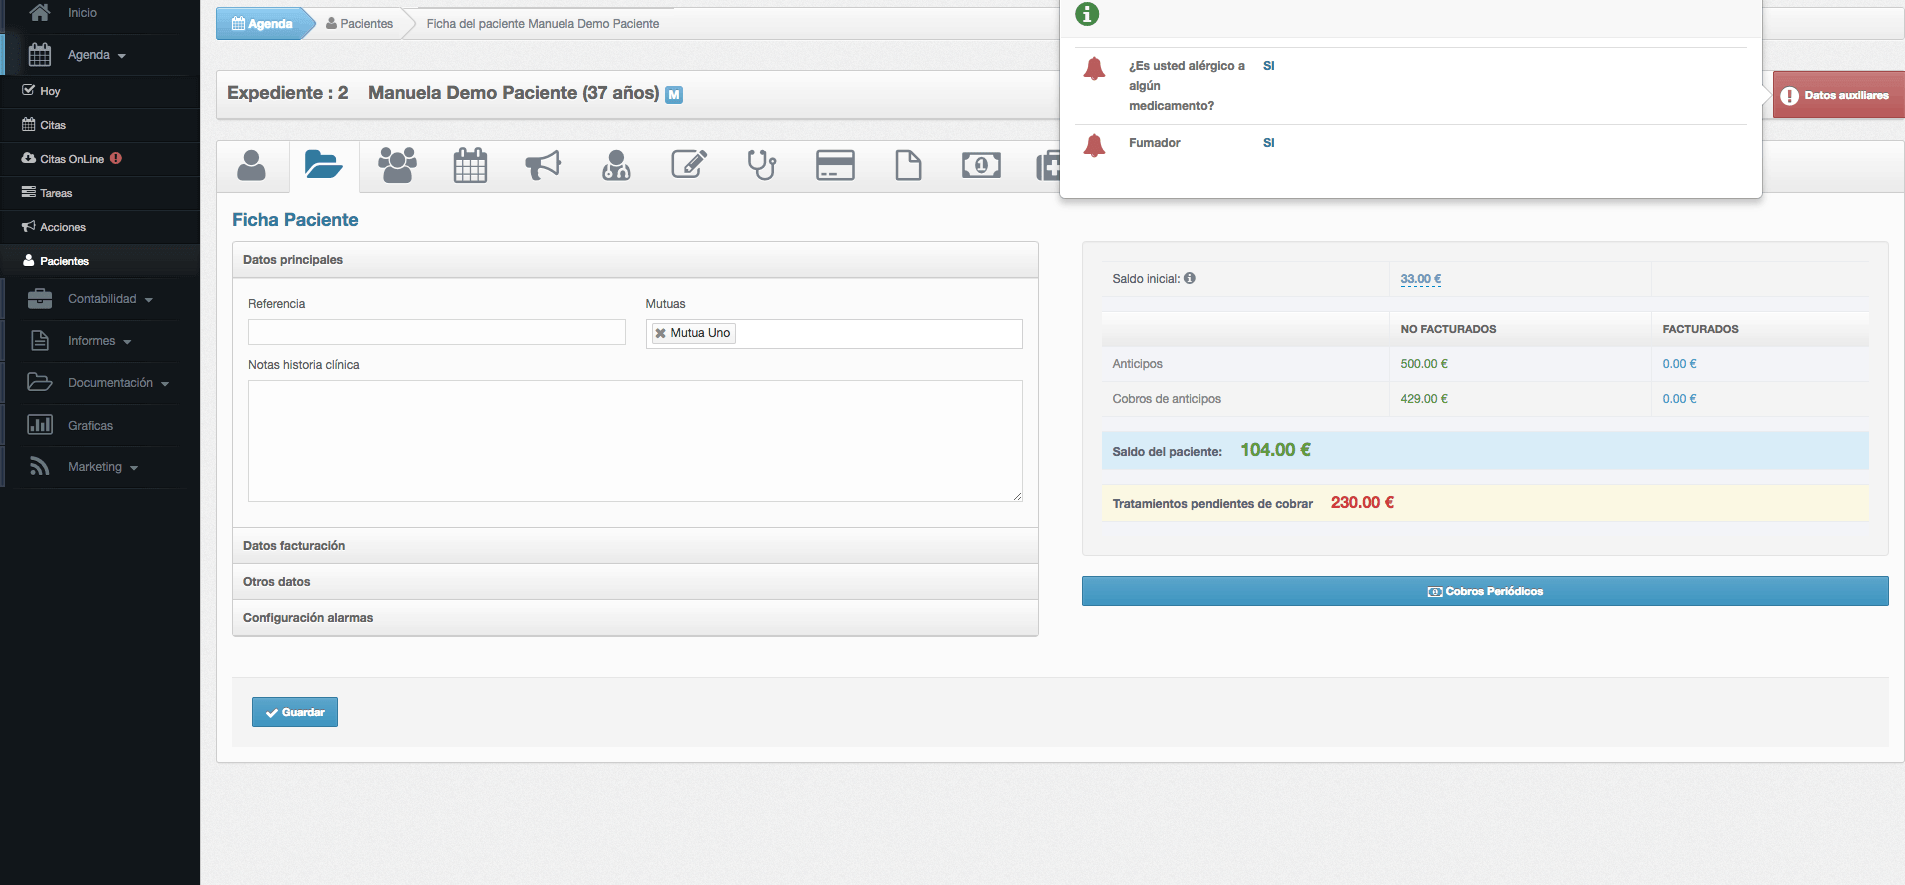Click the 500.00 € Anticipos value
The height and width of the screenshot is (885, 1905).
coord(1424,364)
